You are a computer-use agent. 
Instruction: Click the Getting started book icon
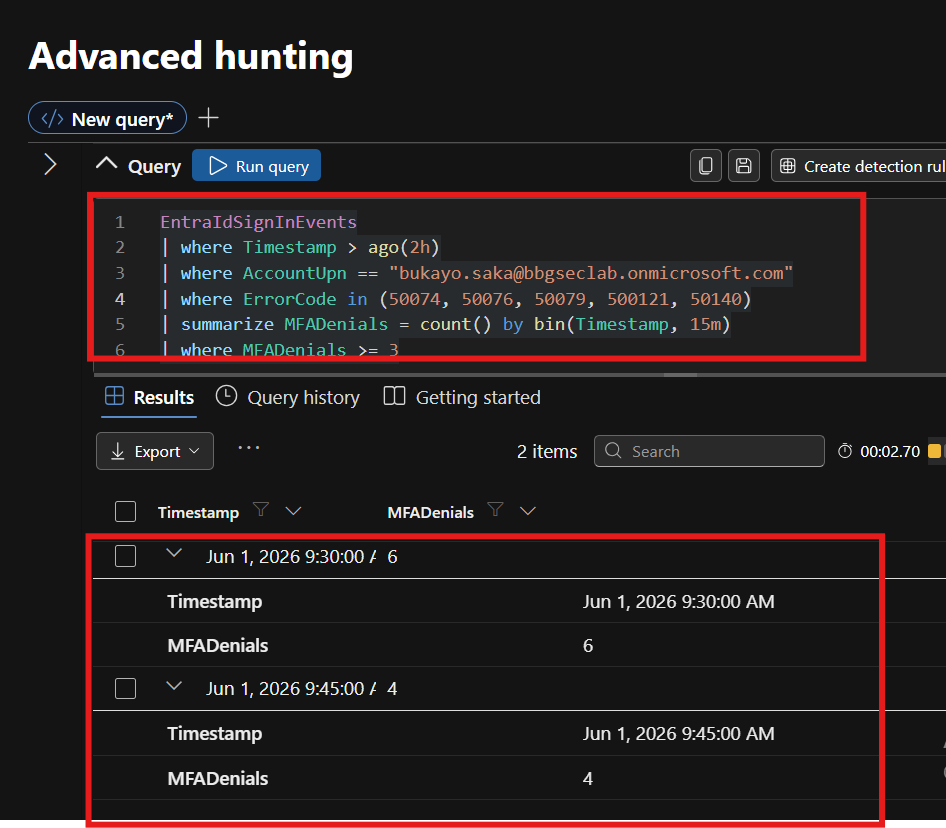pos(394,396)
